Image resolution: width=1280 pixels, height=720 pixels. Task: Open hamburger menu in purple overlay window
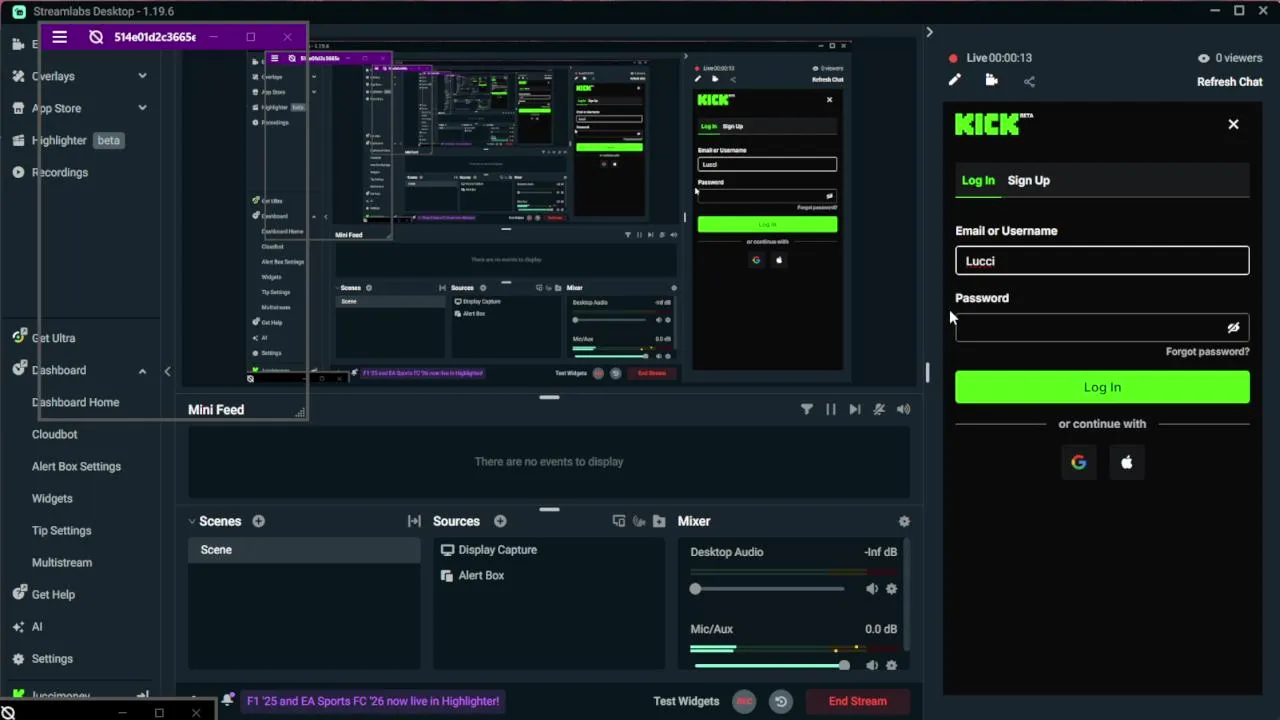click(59, 37)
